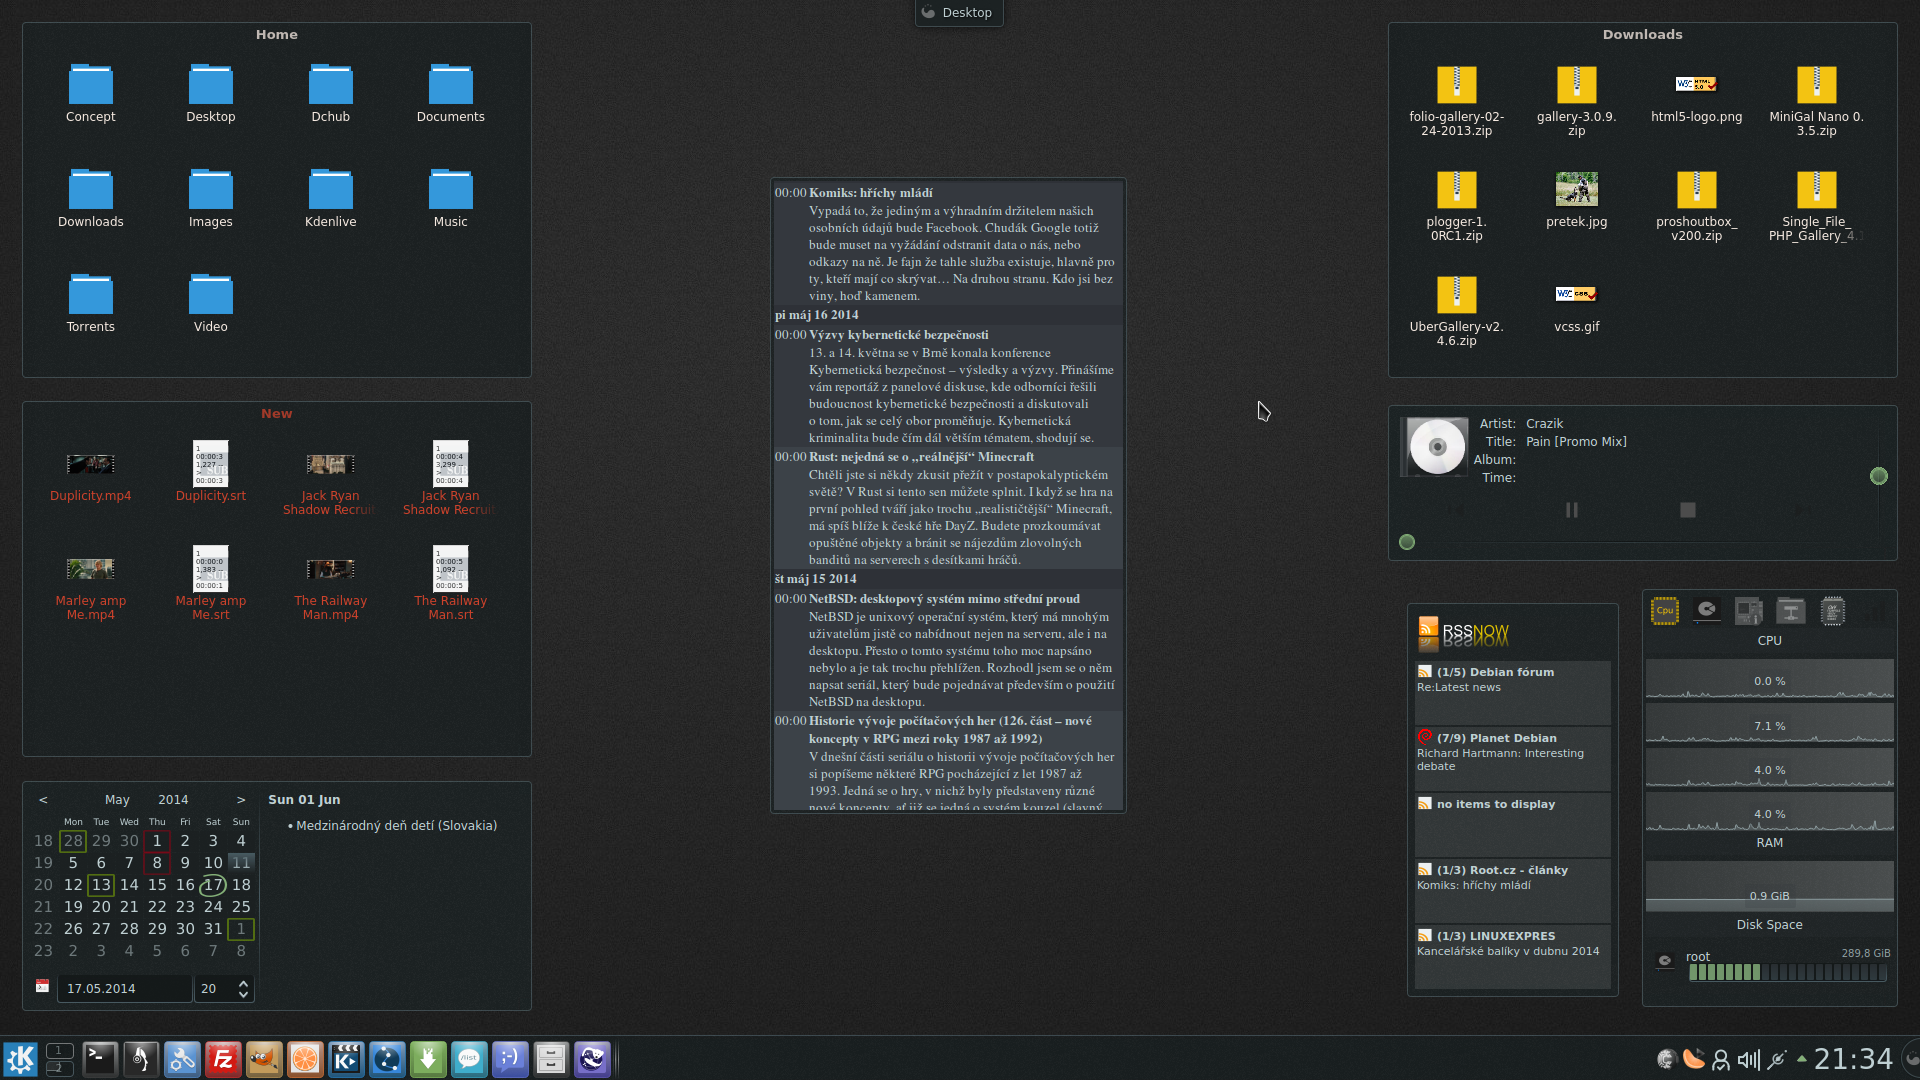Go to next month in calendar

tap(241, 800)
